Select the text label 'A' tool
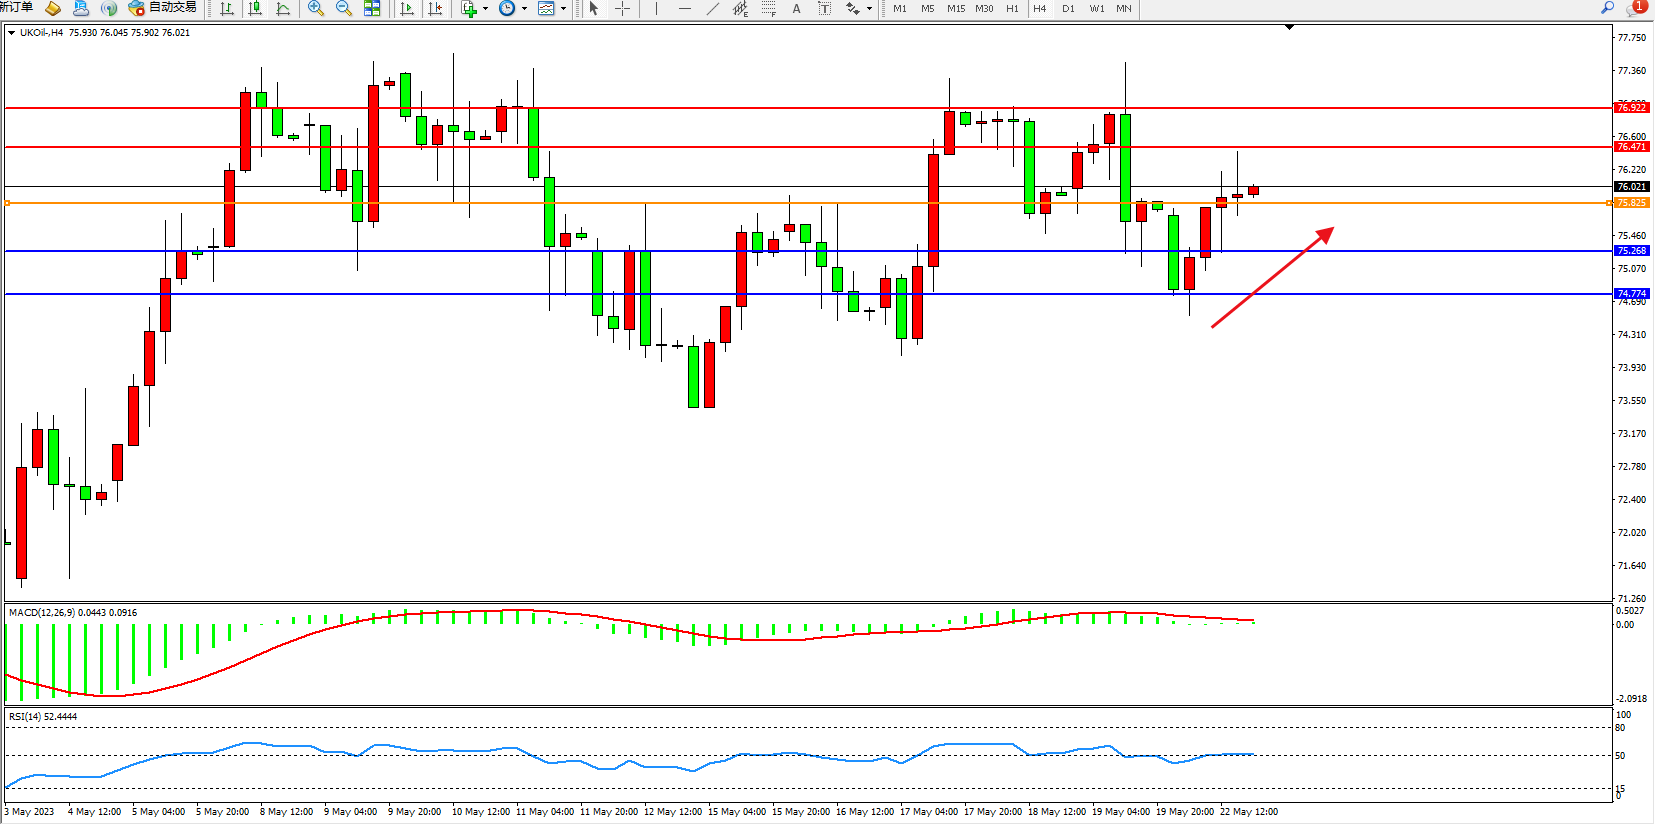This screenshot has height=825, width=1655. click(797, 8)
